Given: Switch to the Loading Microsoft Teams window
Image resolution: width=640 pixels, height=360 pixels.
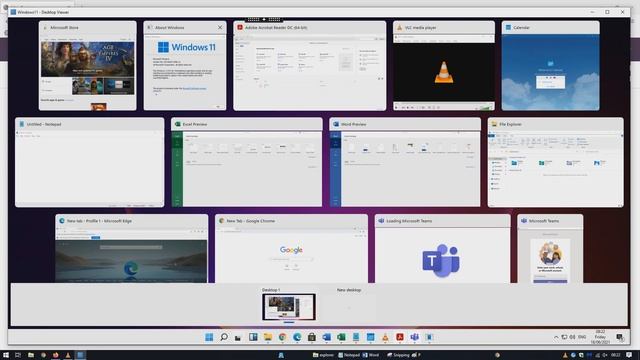Looking at the screenshot, I should 442,249.
